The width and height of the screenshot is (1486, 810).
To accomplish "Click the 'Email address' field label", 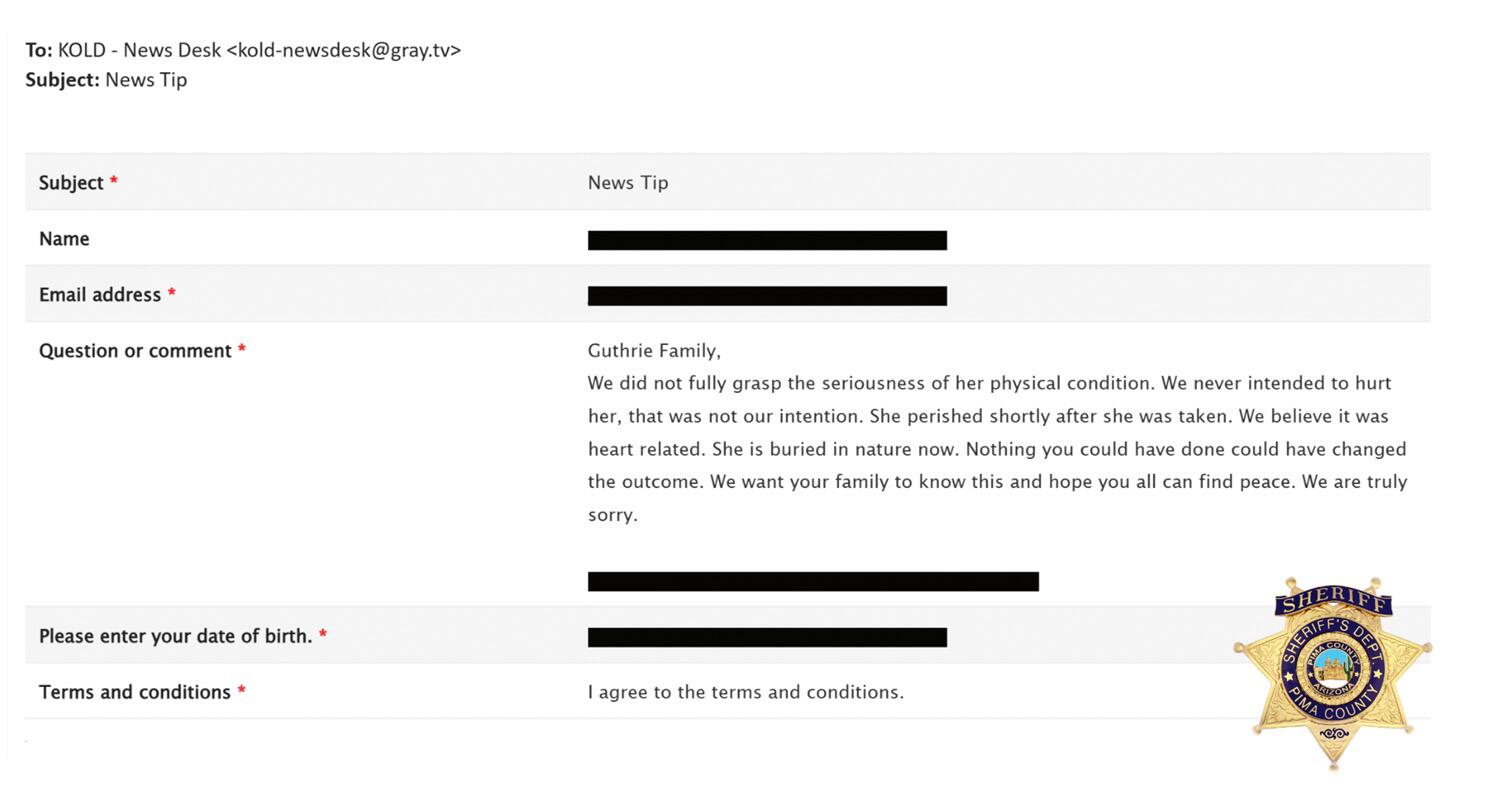I will 100,295.
